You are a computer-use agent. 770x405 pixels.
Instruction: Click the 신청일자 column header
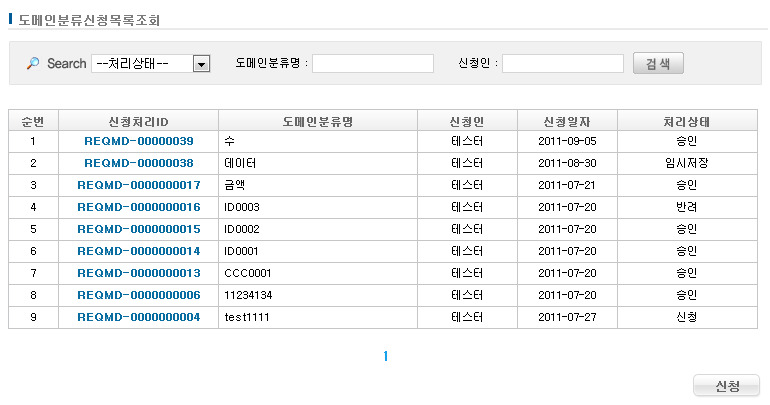(567, 120)
